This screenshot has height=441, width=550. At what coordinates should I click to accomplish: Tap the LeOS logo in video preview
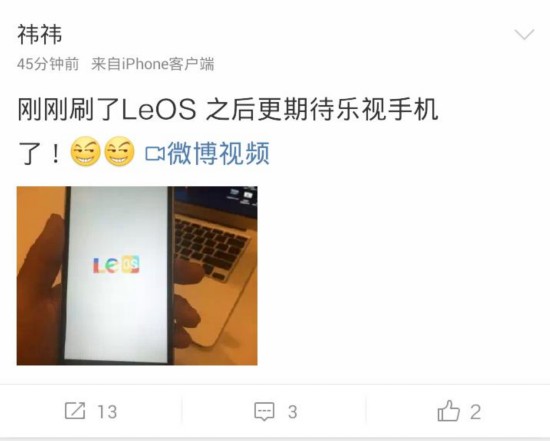click(116, 265)
